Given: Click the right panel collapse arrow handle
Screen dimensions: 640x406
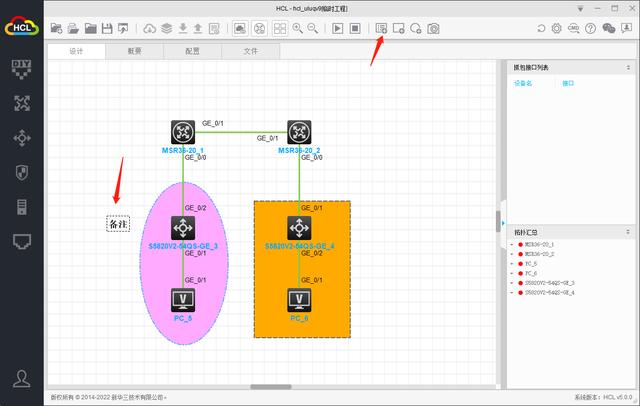Looking at the screenshot, I should click(503, 223).
